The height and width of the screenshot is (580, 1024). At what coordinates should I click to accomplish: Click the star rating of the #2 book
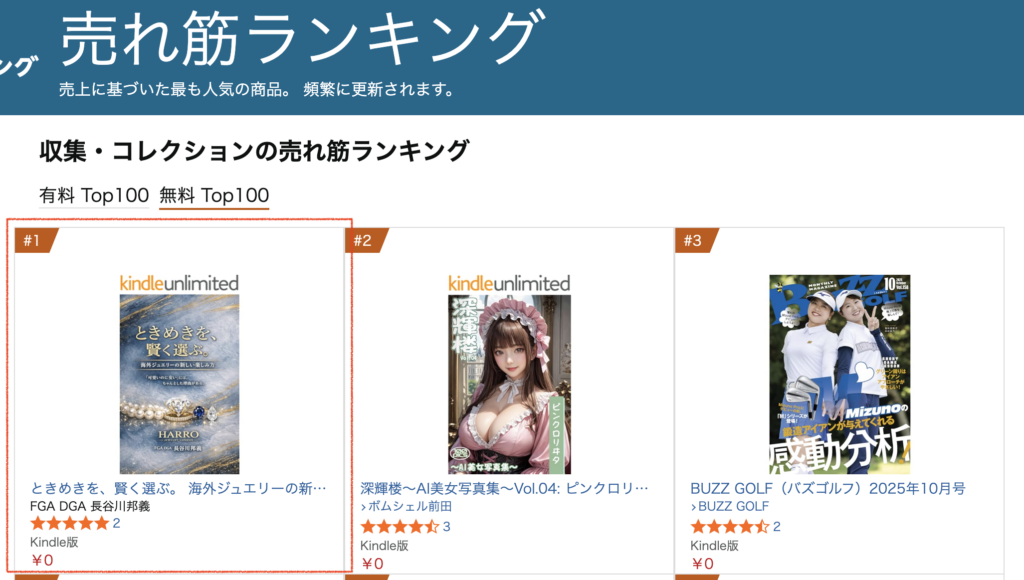tap(400, 526)
